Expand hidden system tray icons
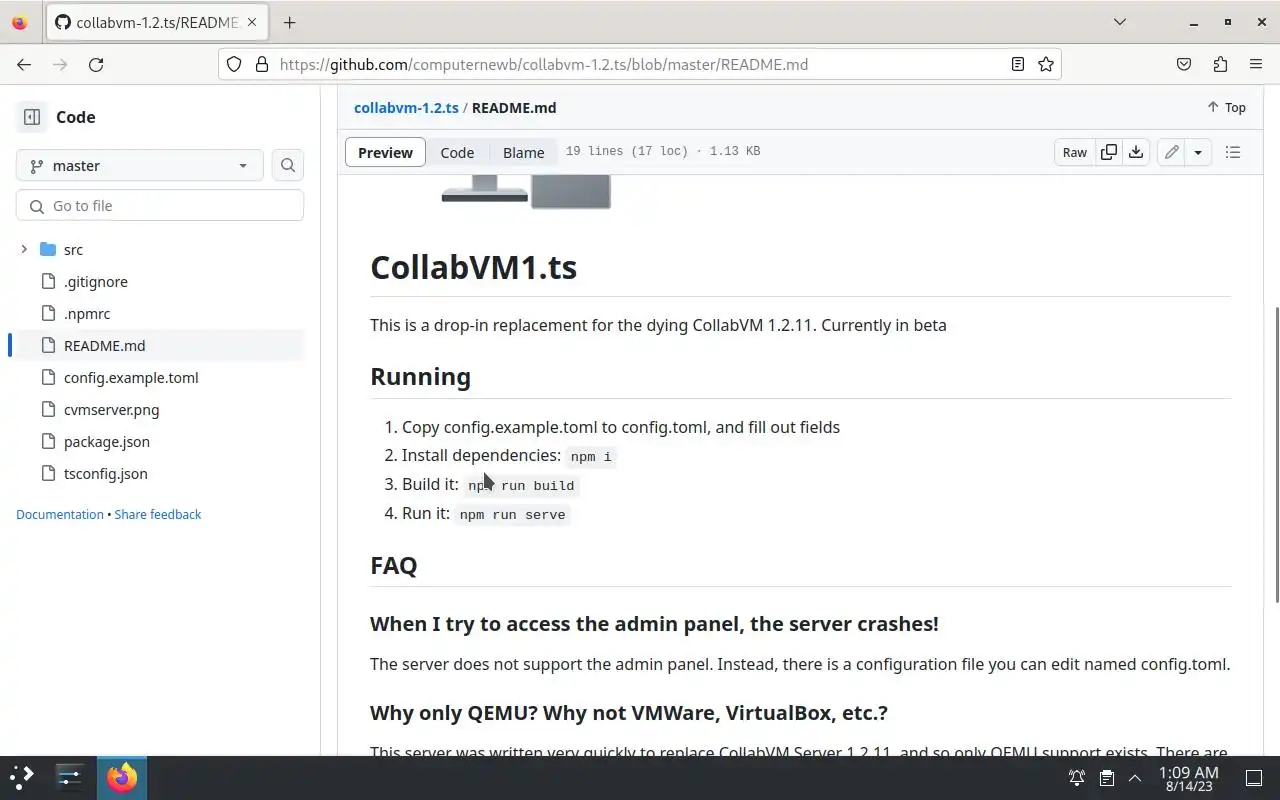Image resolution: width=1280 pixels, height=800 pixels. [1135, 778]
